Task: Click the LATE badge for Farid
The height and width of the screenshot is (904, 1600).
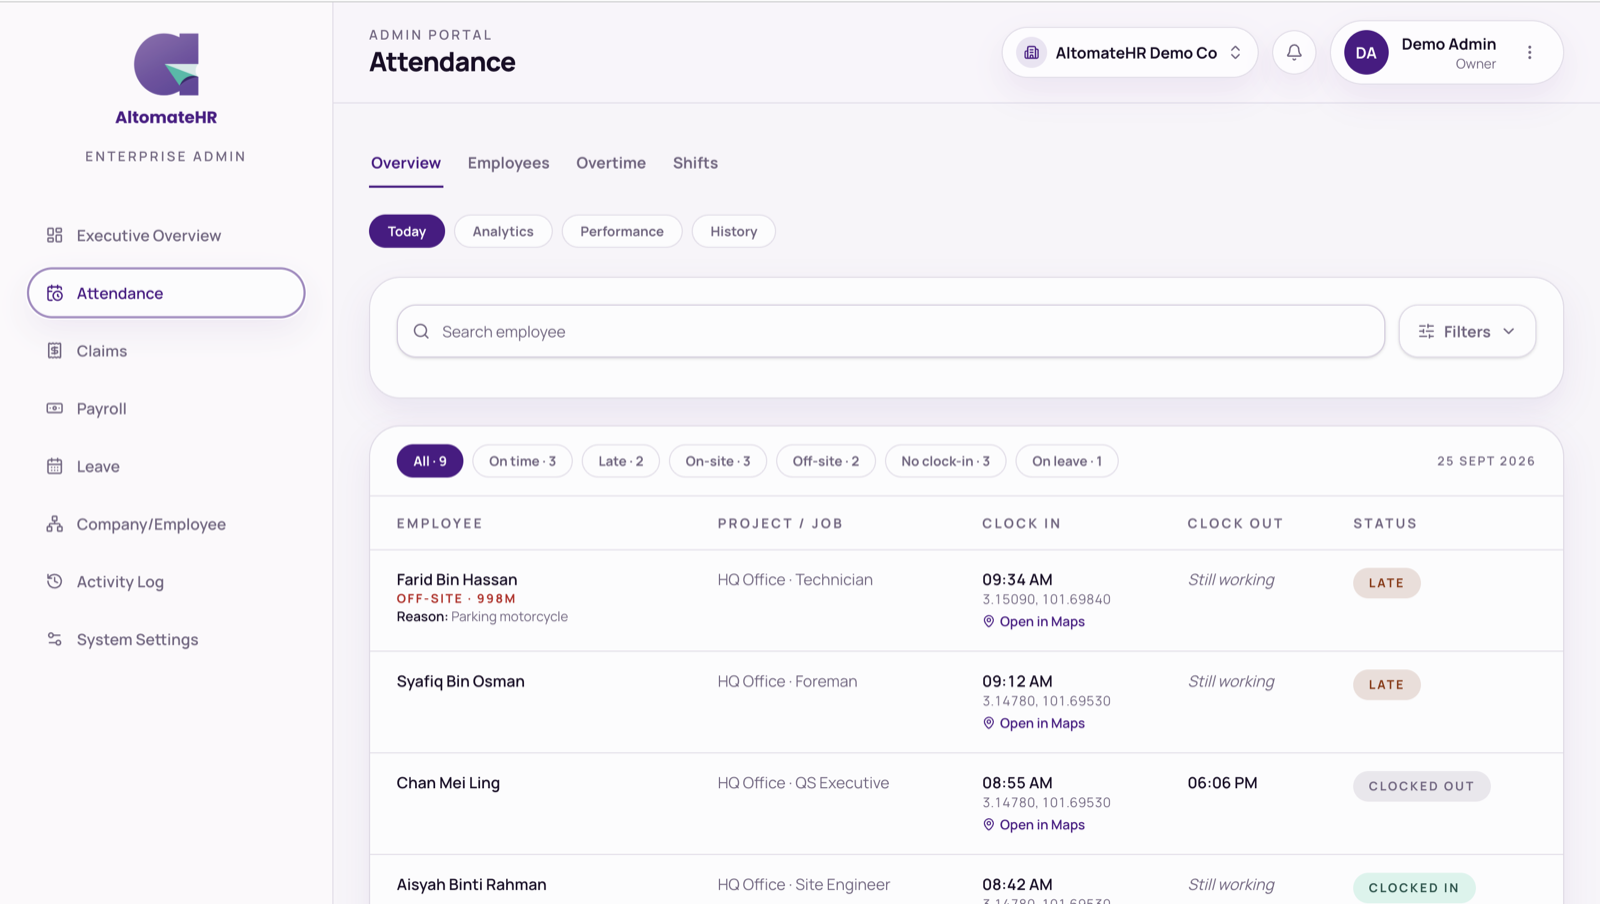Action: (x=1386, y=583)
